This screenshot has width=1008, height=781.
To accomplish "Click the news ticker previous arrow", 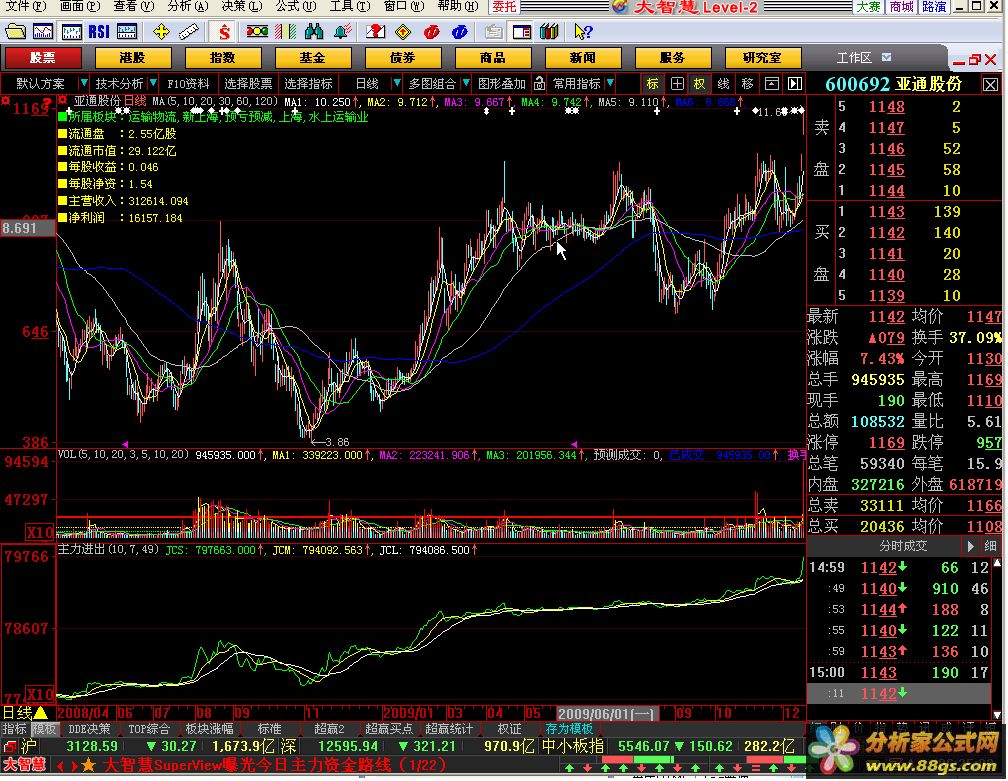I will (x=61, y=766).
